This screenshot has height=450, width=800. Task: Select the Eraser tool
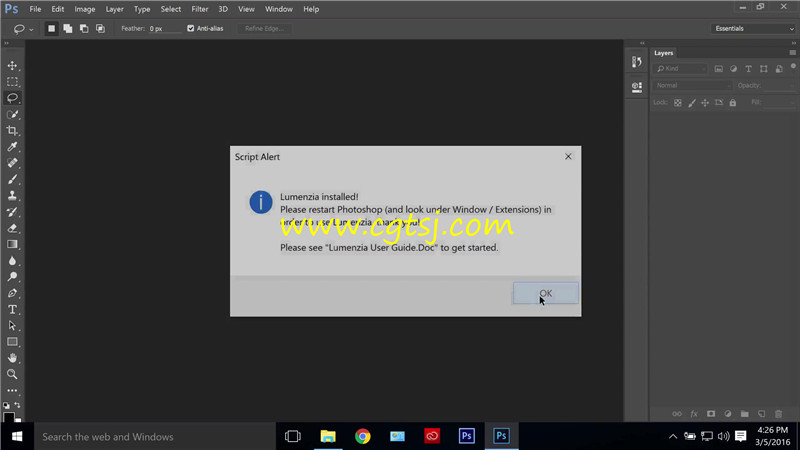(x=12, y=228)
